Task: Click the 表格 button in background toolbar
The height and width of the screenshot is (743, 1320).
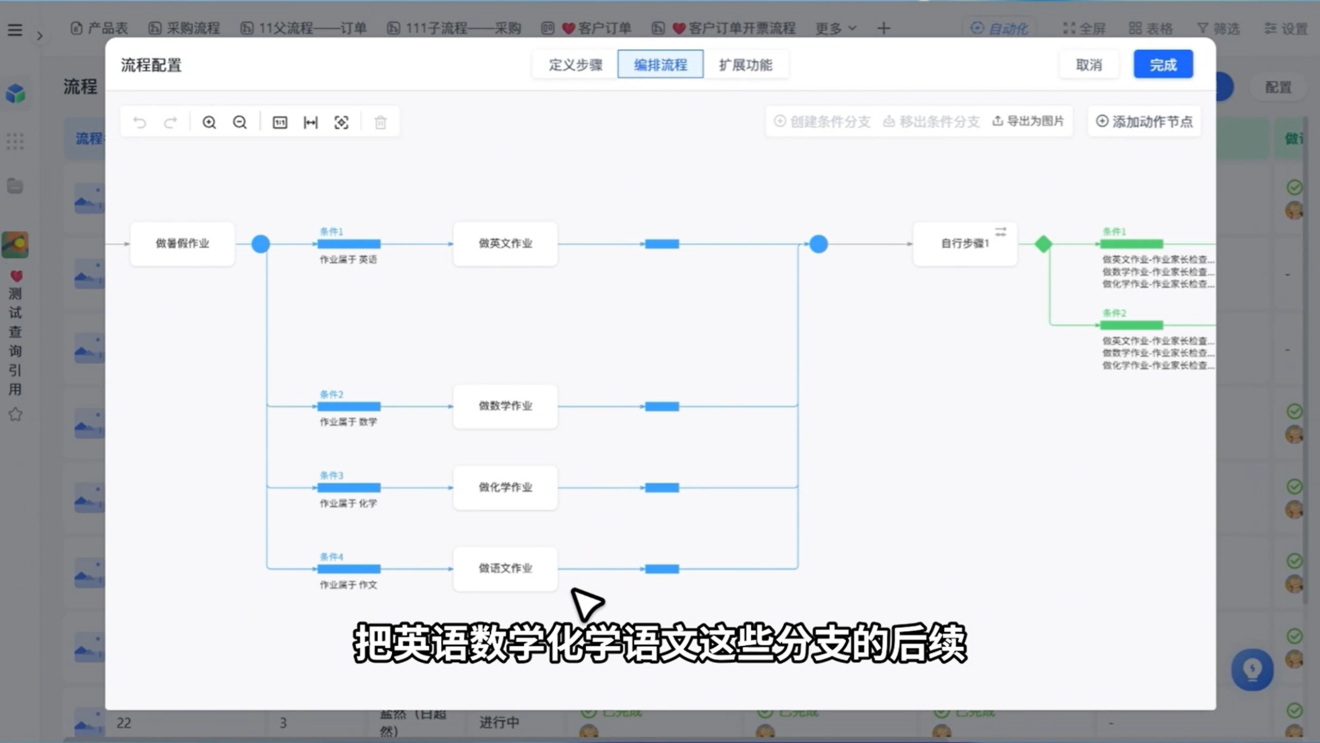Action: tap(1150, 28)
